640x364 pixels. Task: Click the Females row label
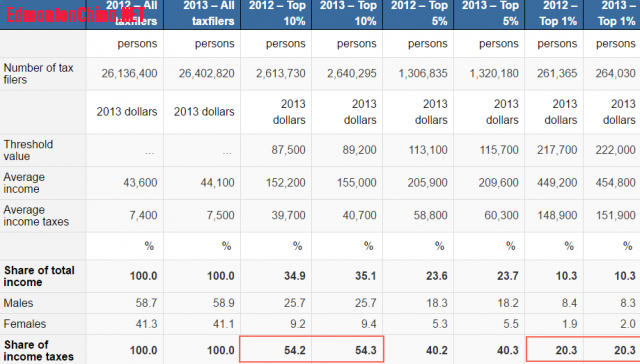tap(24, 324)
